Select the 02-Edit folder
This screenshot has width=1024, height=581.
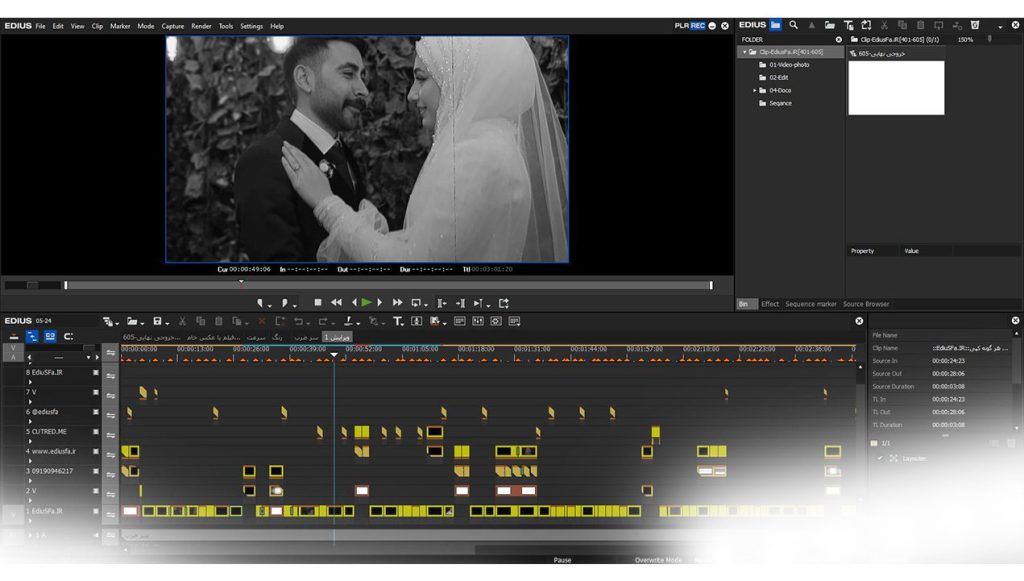(x=778, y=77)
